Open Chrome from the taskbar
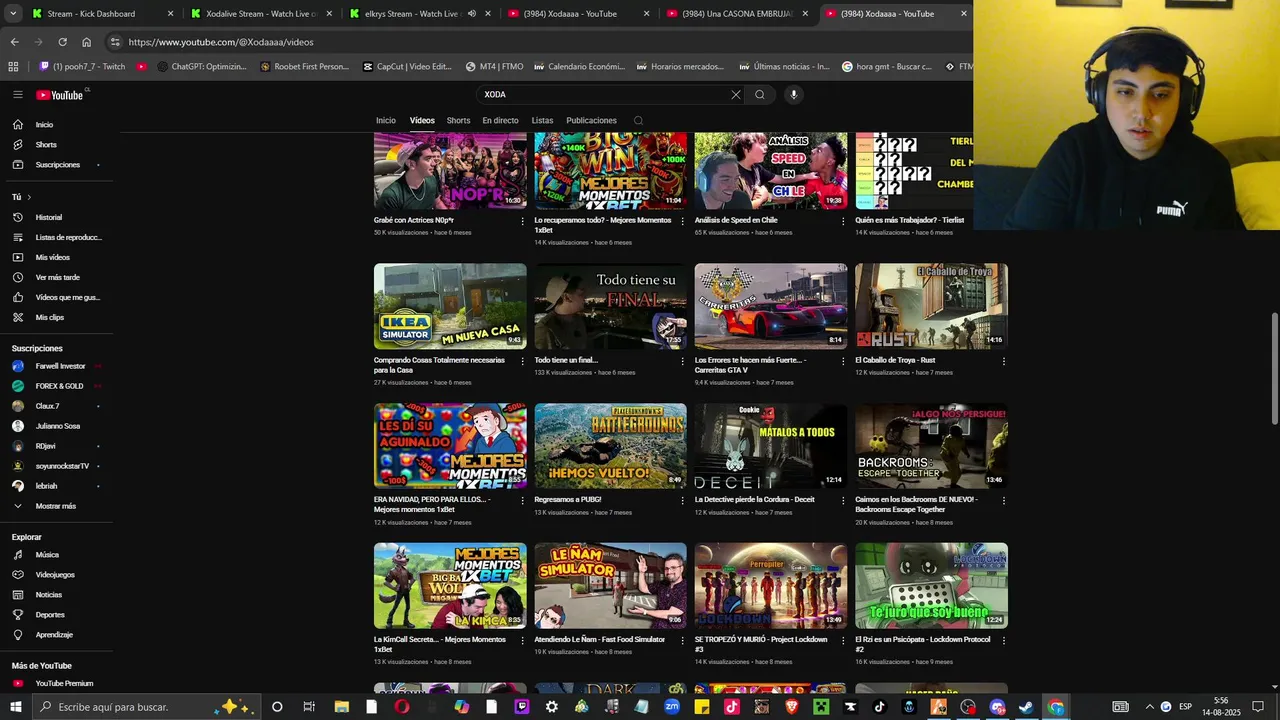 pyautogui.click(x=1056, y=707)
